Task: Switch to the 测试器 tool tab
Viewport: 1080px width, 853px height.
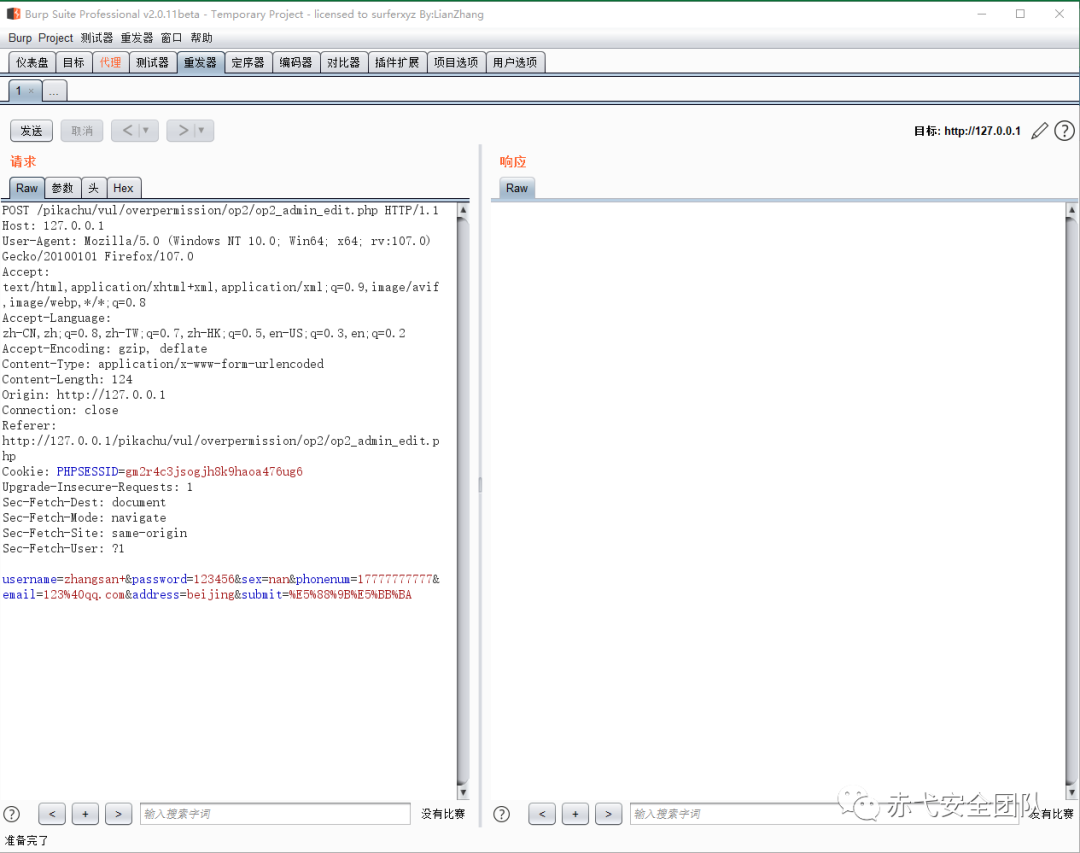Action: [x=152, y=63]
